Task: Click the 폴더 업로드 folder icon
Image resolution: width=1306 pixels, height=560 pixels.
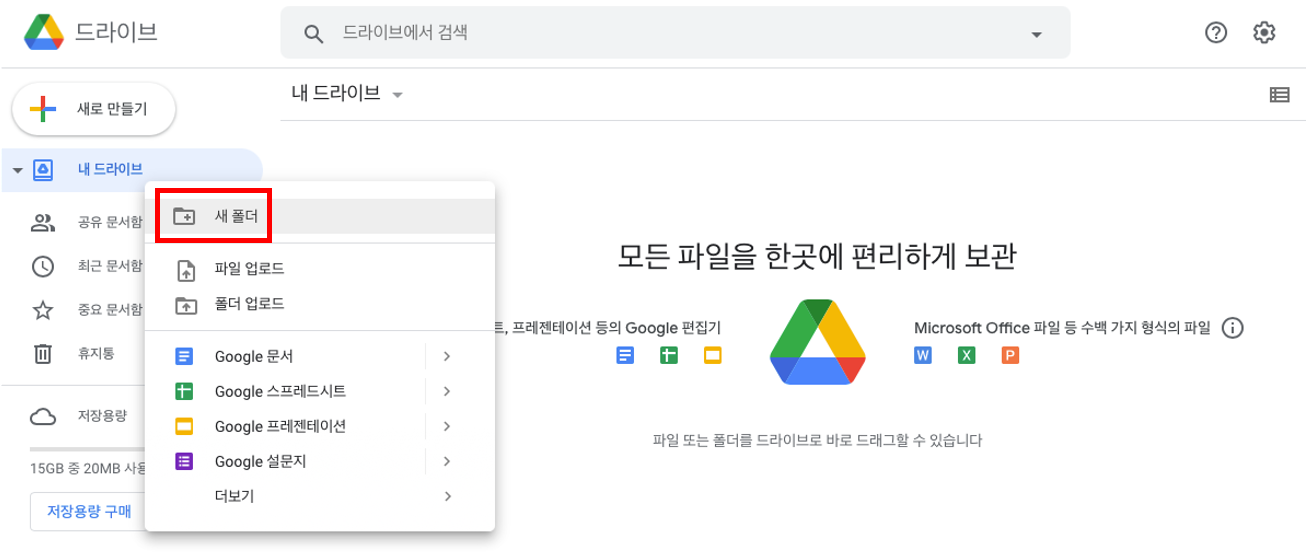Action: coord(184,304)
